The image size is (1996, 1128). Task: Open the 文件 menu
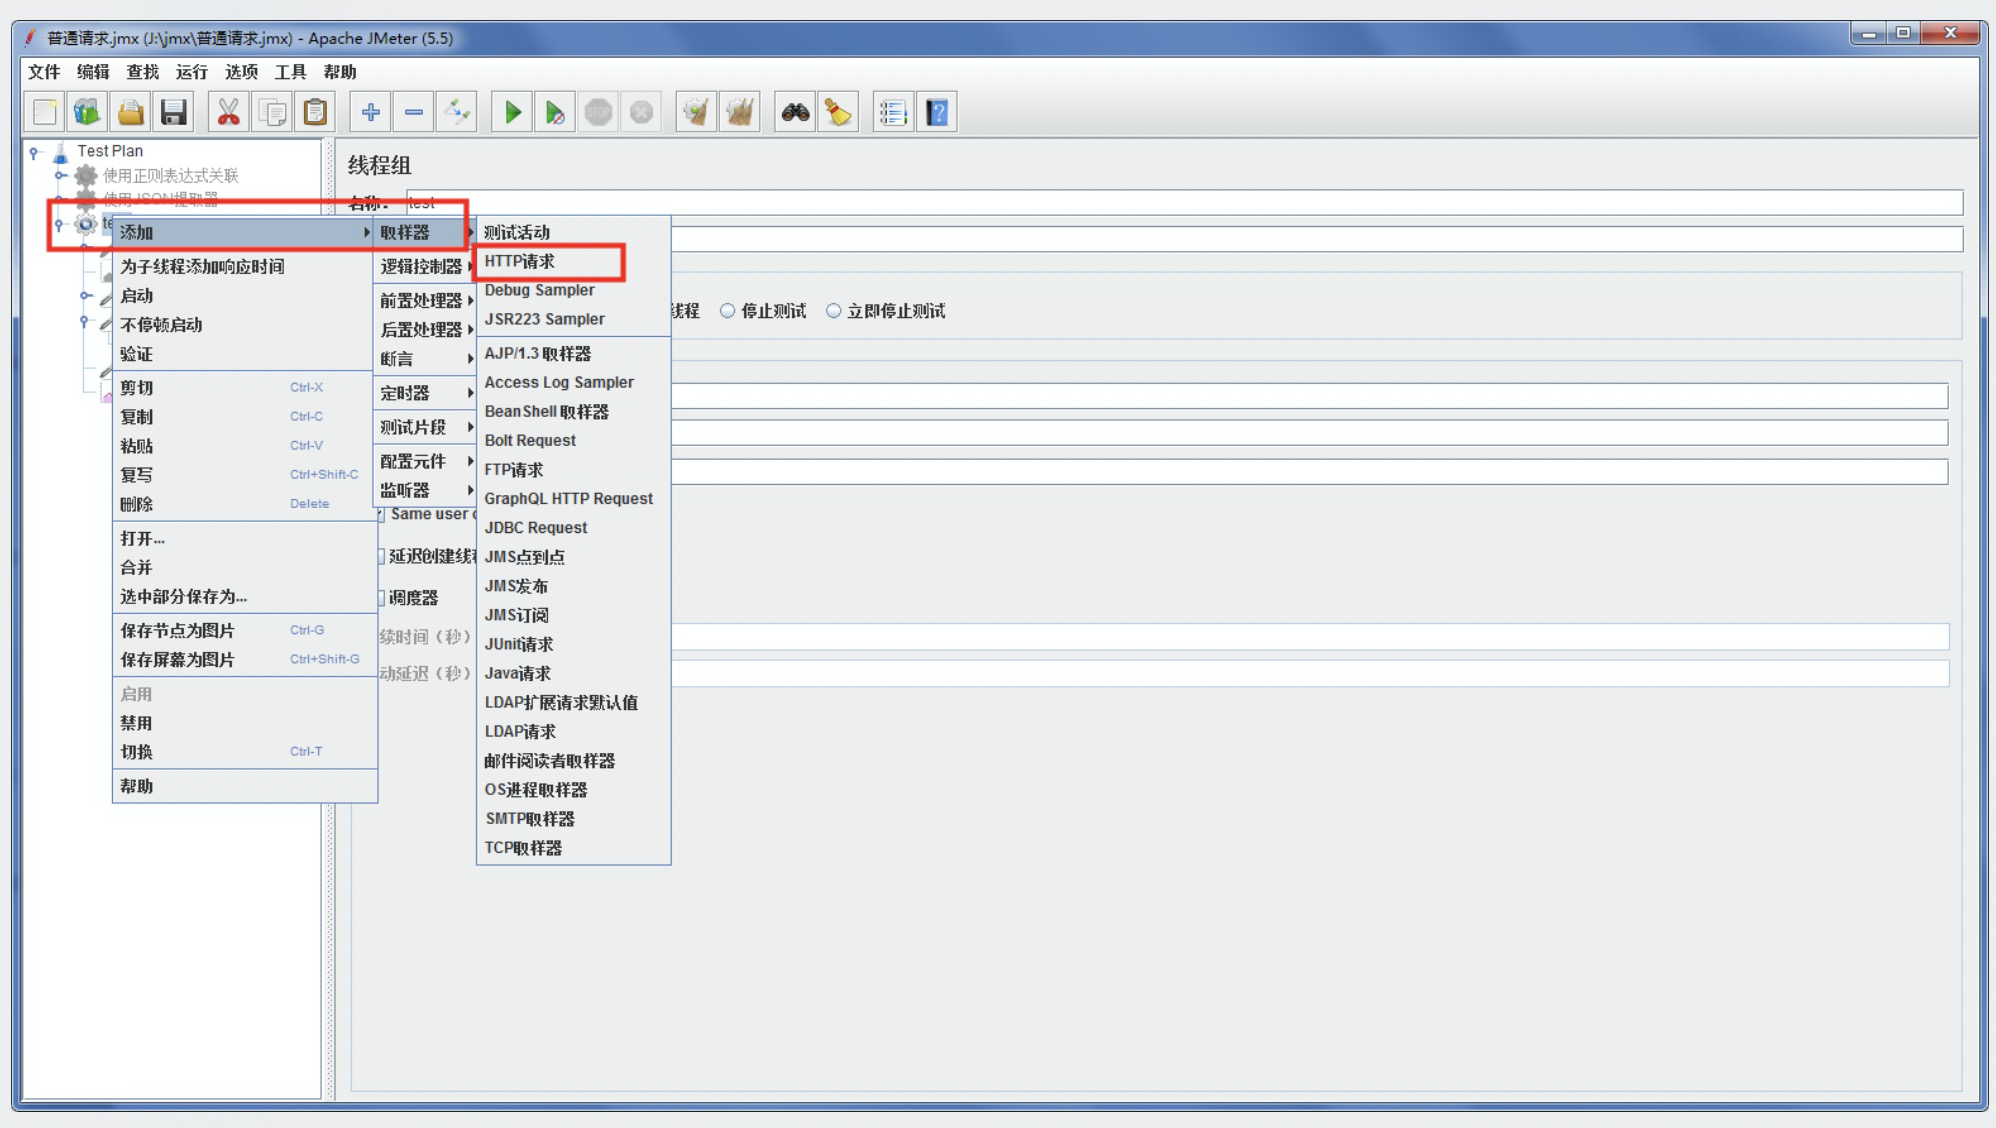[x=44, y=72]
